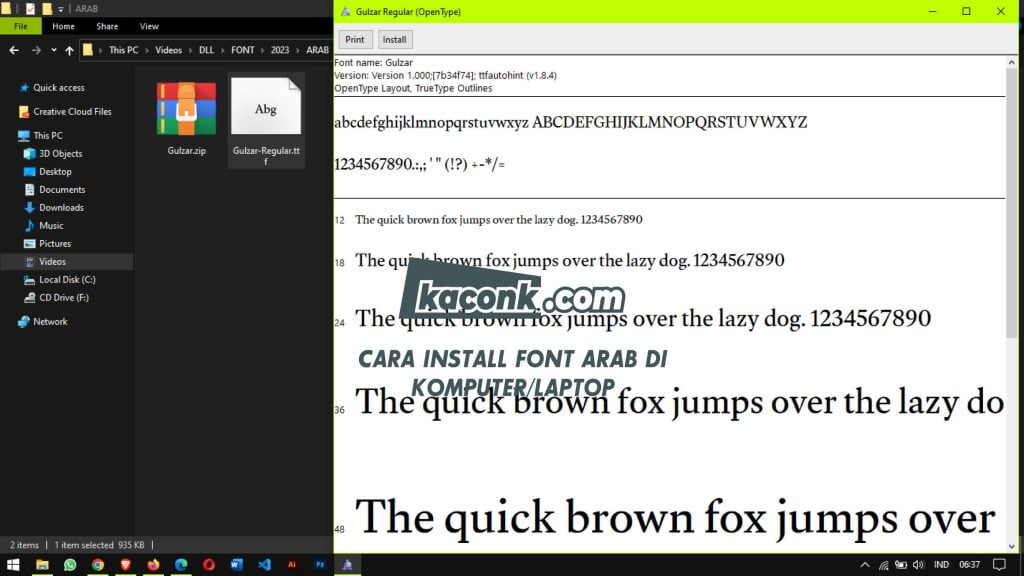Open File Explorer from the taskbar
Image resolution: width=1024 pixels, height=576 pixels.
pos(42,564)
